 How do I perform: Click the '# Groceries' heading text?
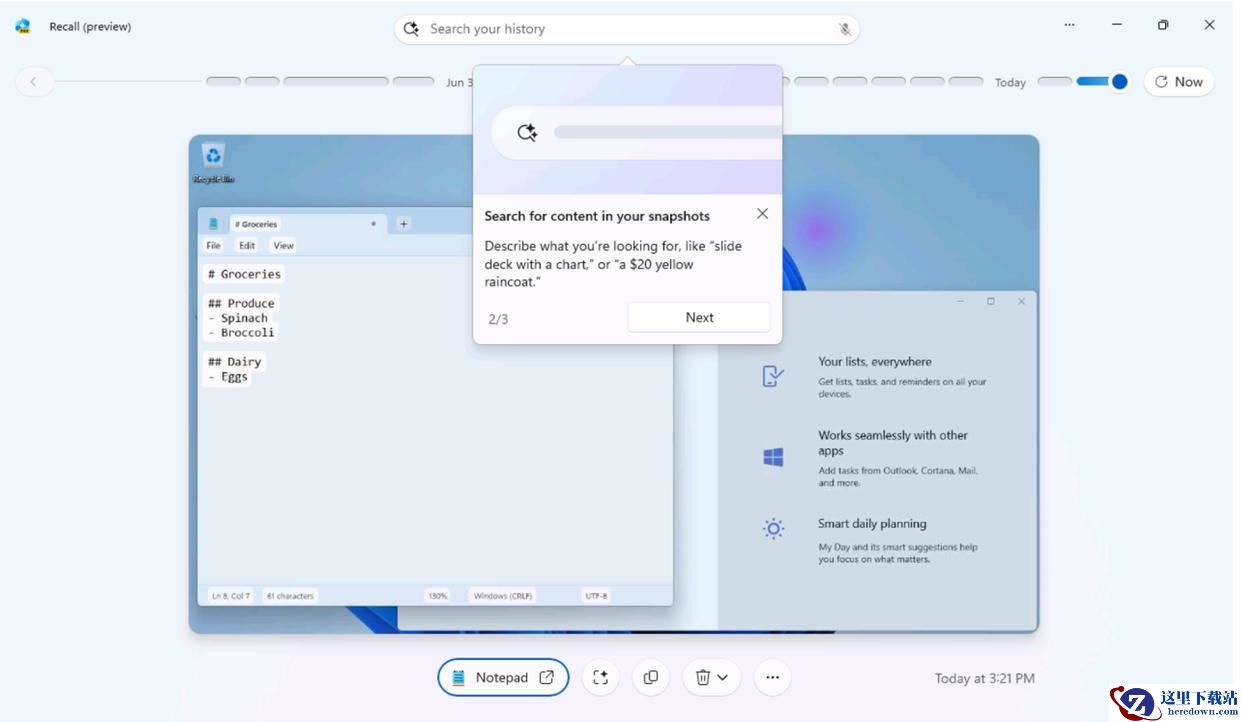pyautogui.click(x=244, y=274)
